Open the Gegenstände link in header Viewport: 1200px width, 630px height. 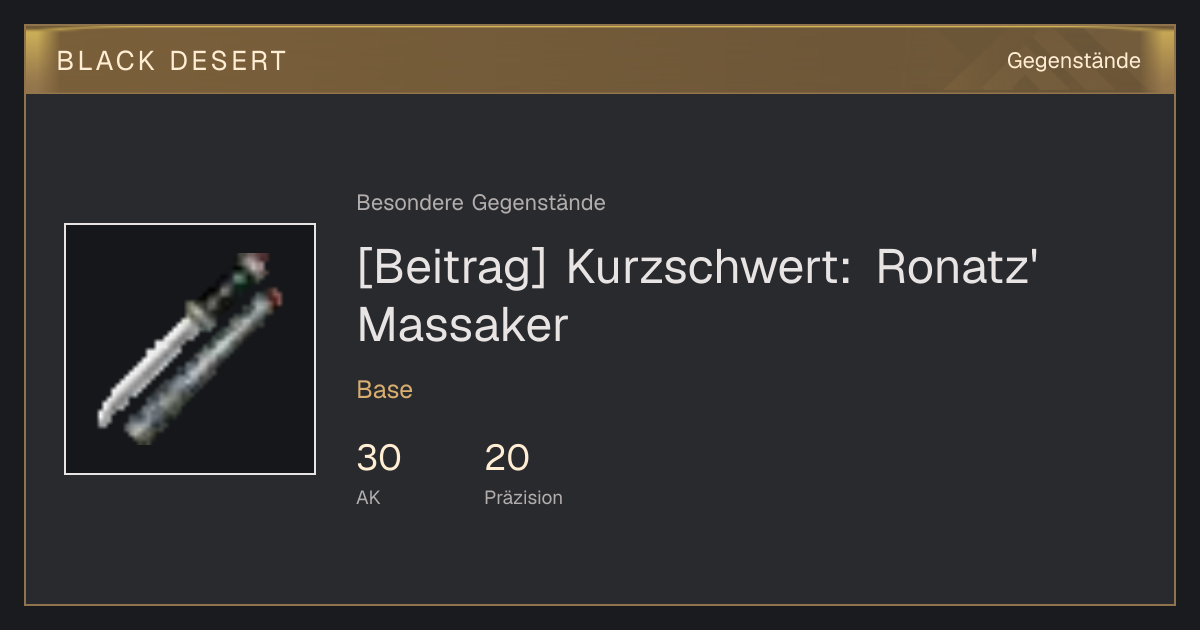pyautogui.click(x=1073, y=61)
